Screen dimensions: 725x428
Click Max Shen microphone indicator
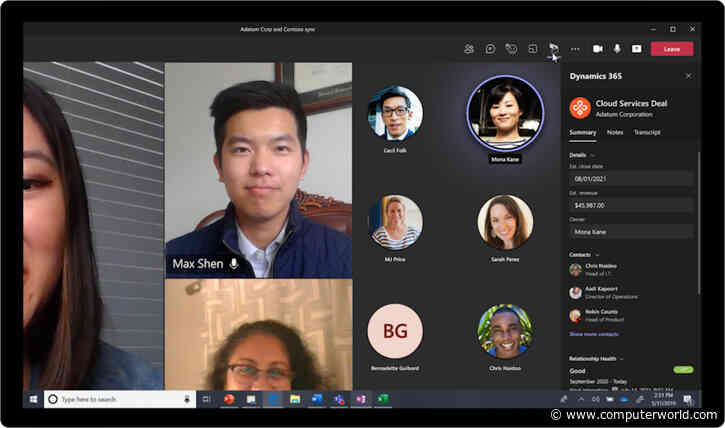coord(234,263)
